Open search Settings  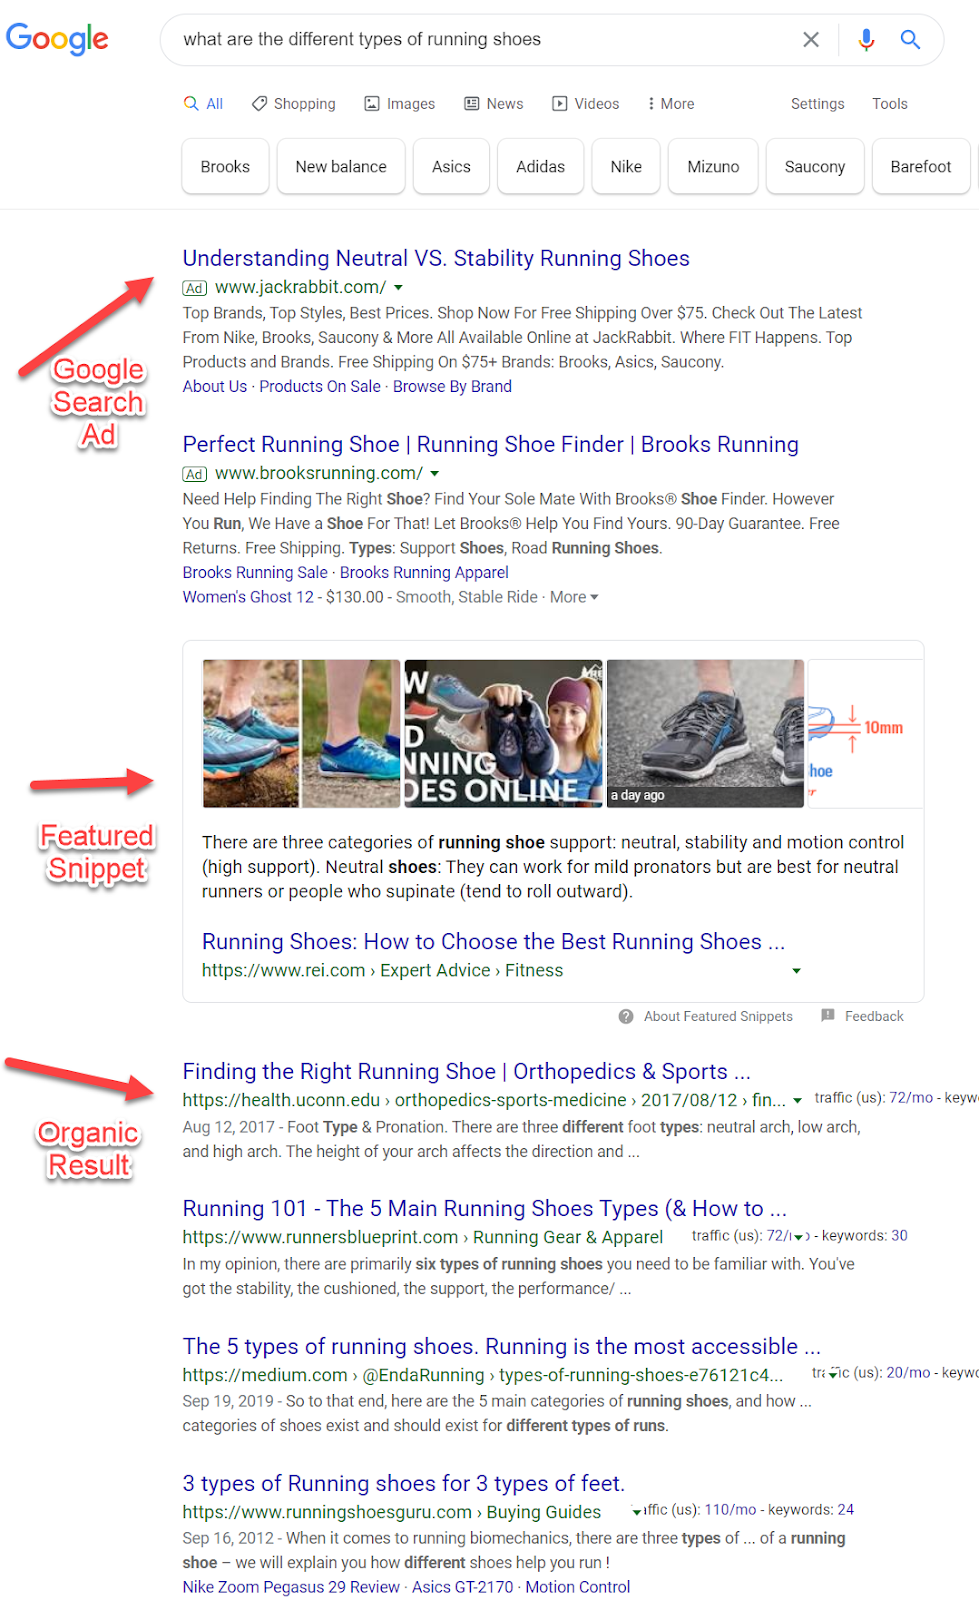click(817, 104)
